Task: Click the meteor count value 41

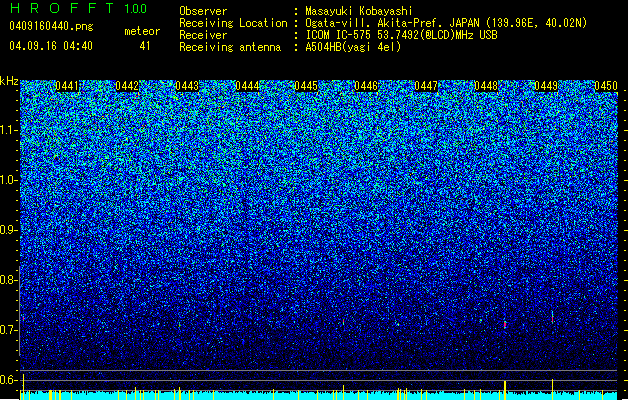Action: coord(145,46)
